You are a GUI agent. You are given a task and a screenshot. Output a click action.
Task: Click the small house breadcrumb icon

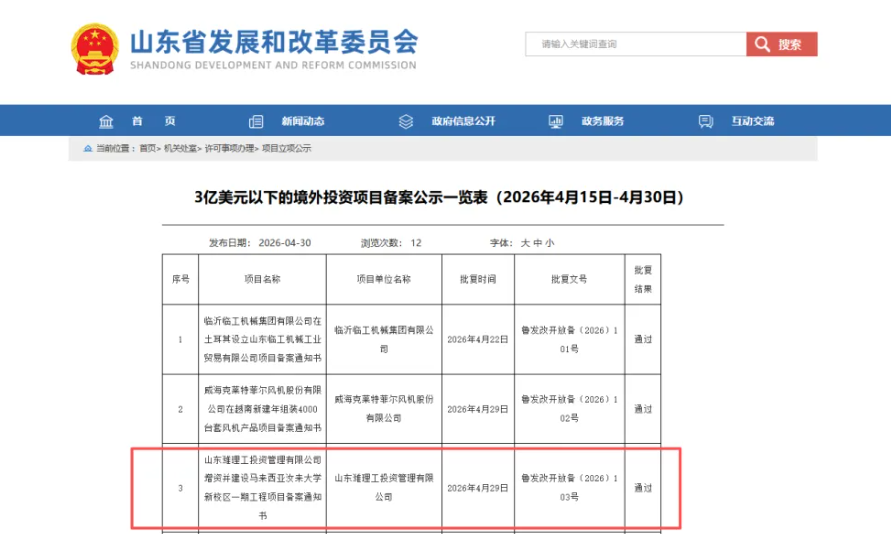tap(88, 148)
